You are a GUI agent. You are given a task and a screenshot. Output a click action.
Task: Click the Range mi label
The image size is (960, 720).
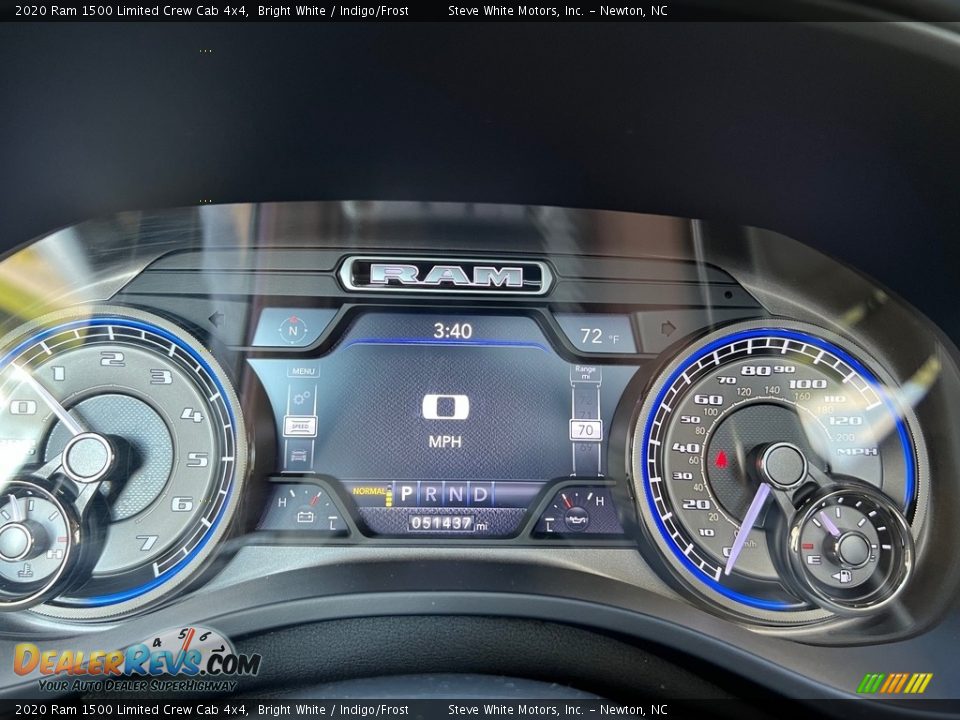pos(585,372)
